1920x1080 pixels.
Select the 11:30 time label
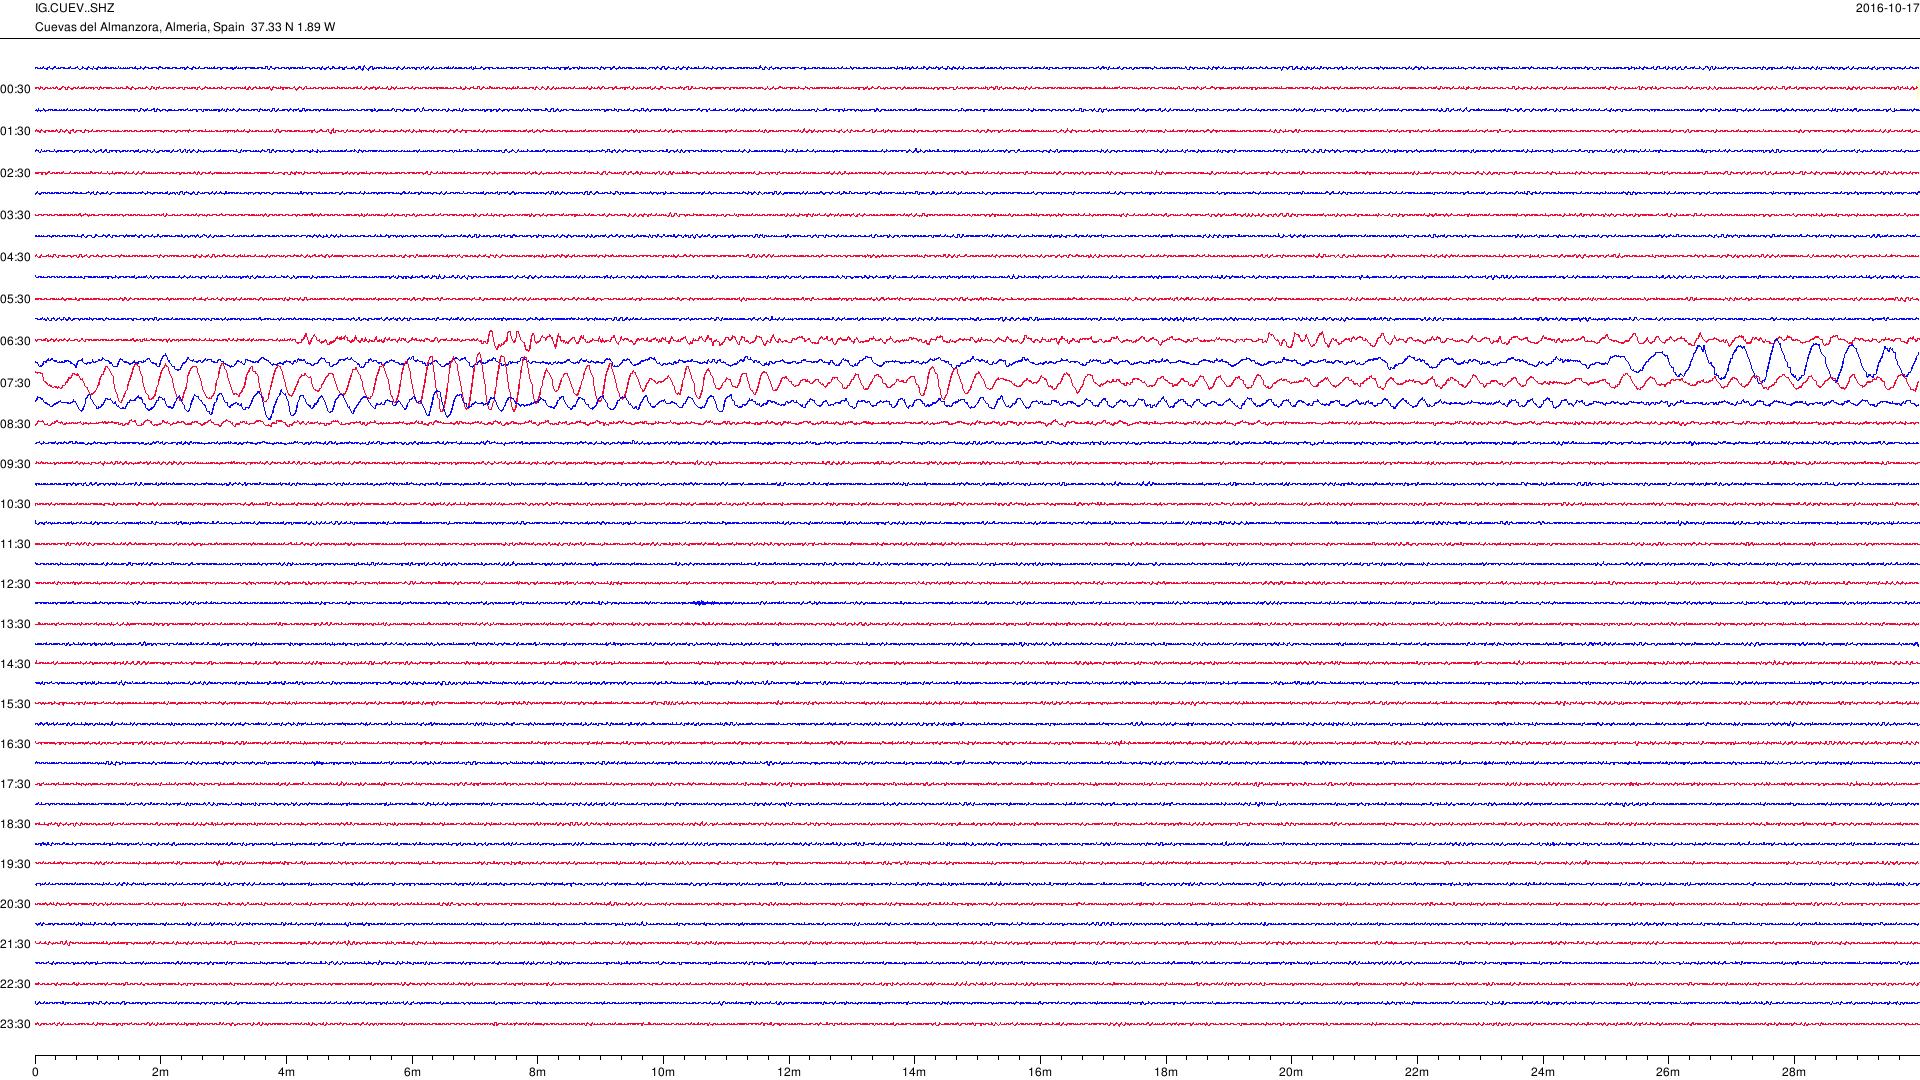tap(15, 544)
